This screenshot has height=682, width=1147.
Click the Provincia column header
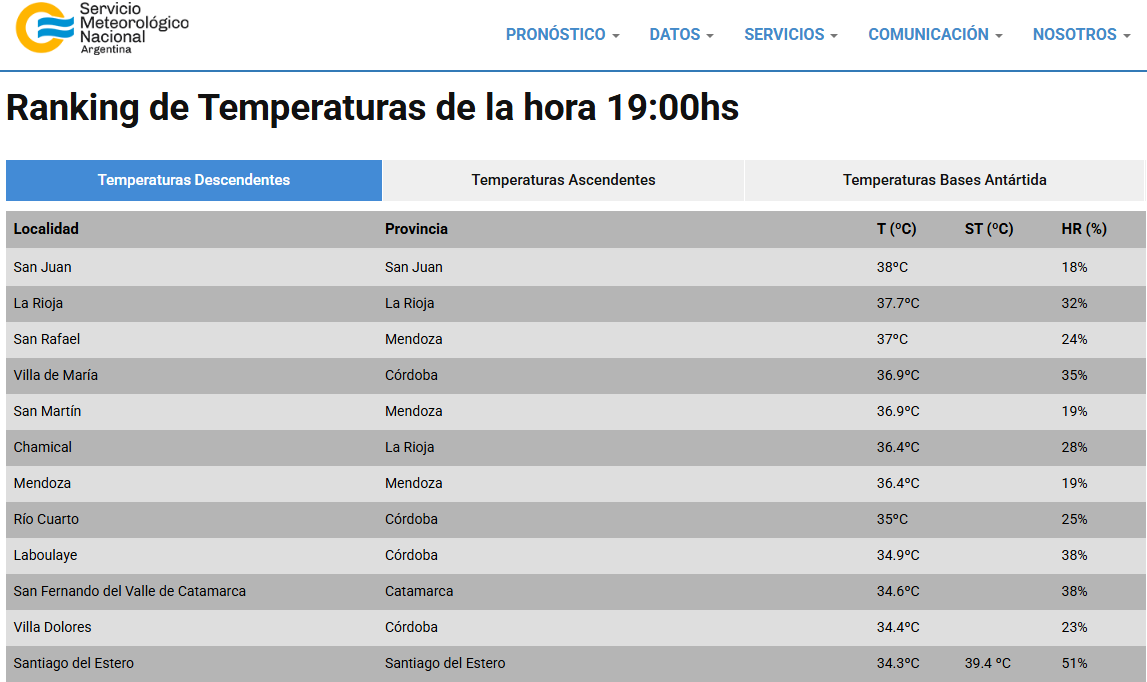[416, 229]
